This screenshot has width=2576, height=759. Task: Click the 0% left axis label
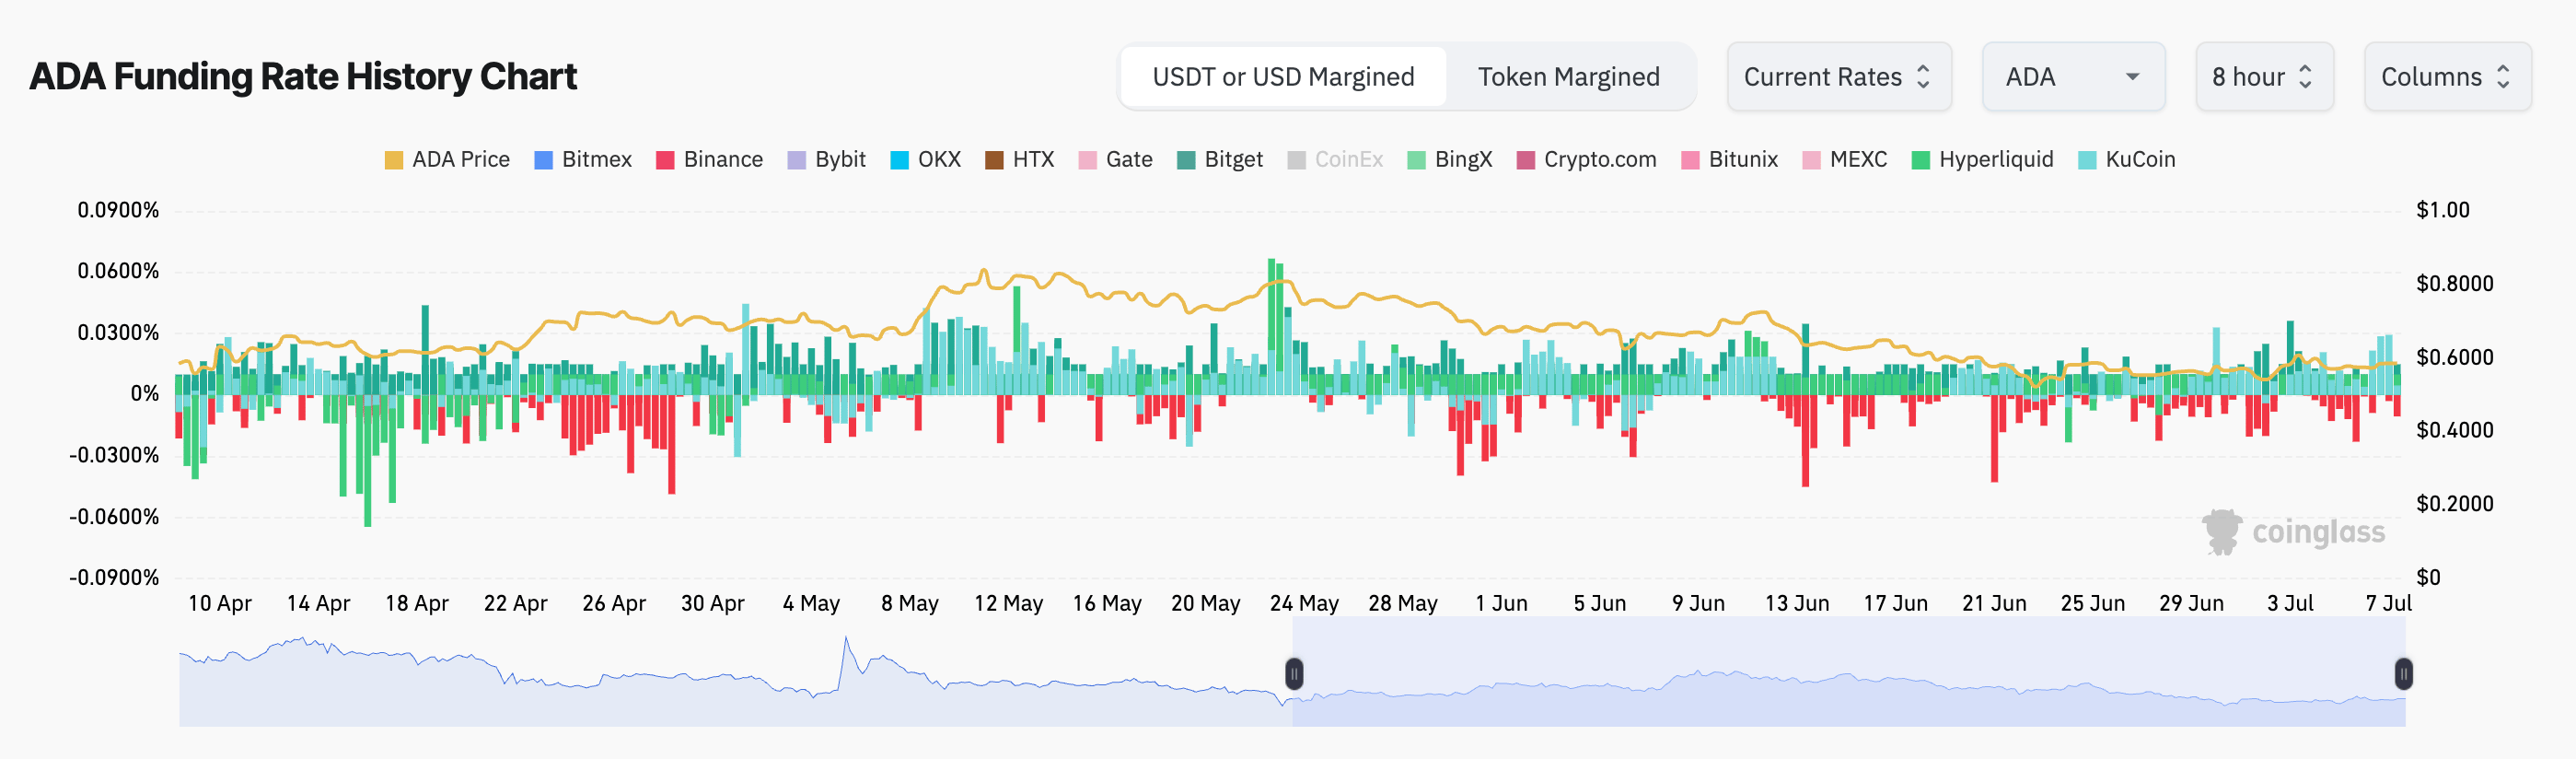144,394
